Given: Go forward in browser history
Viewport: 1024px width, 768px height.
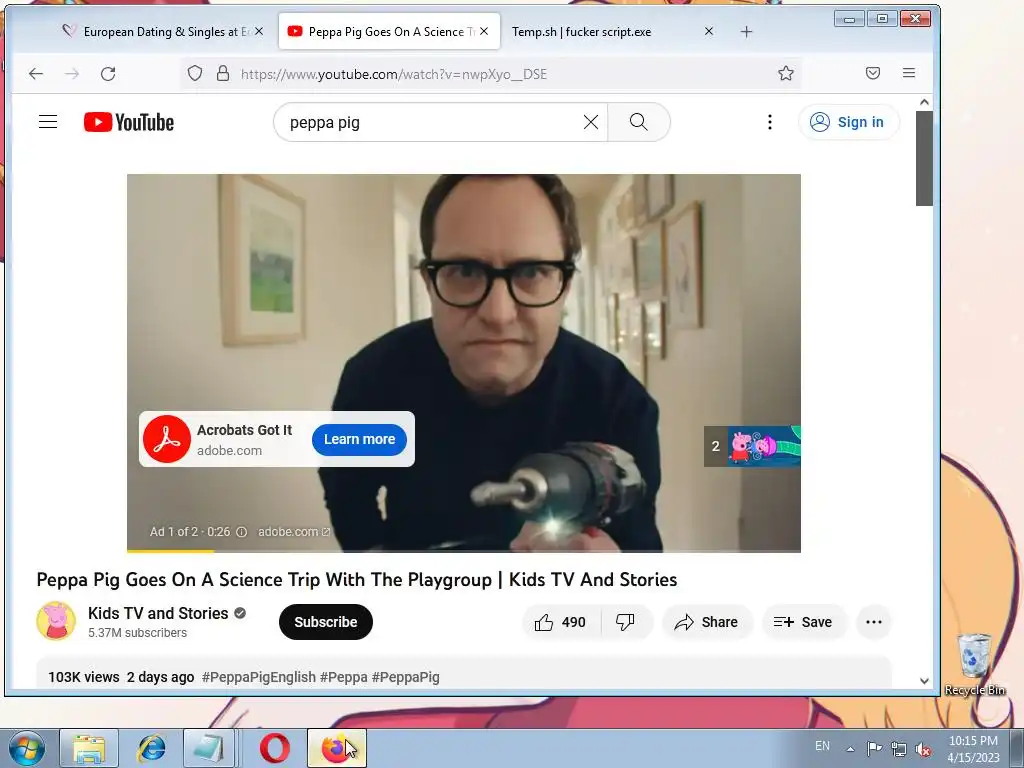Looking at the screenshot, I should 72,74.
